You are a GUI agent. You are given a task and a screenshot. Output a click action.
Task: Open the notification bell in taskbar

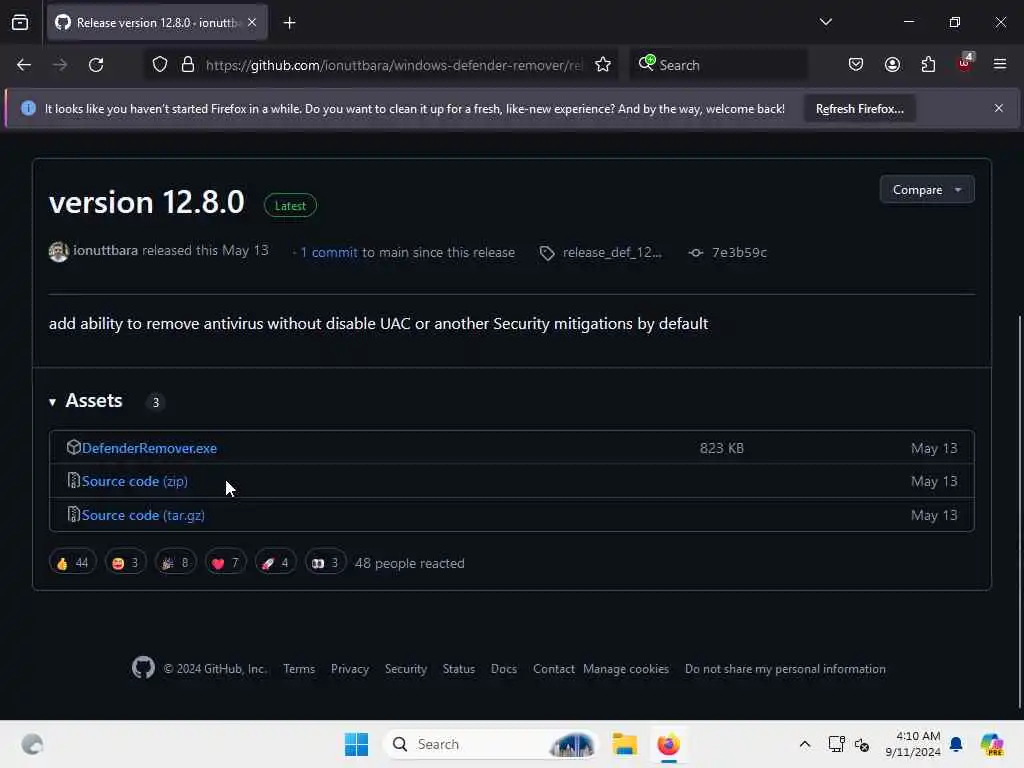tap(956, 744)
